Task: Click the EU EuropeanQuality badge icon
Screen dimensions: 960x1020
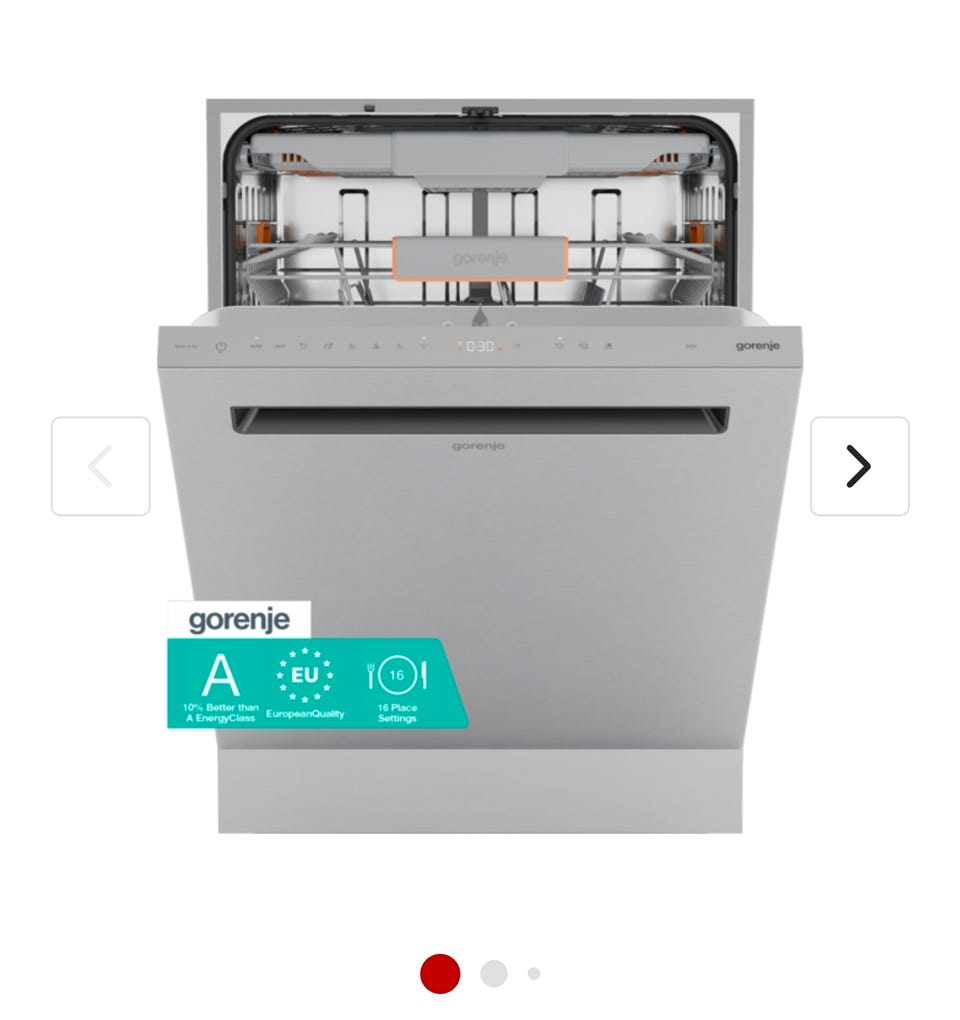Action: [x=304, y=675]
